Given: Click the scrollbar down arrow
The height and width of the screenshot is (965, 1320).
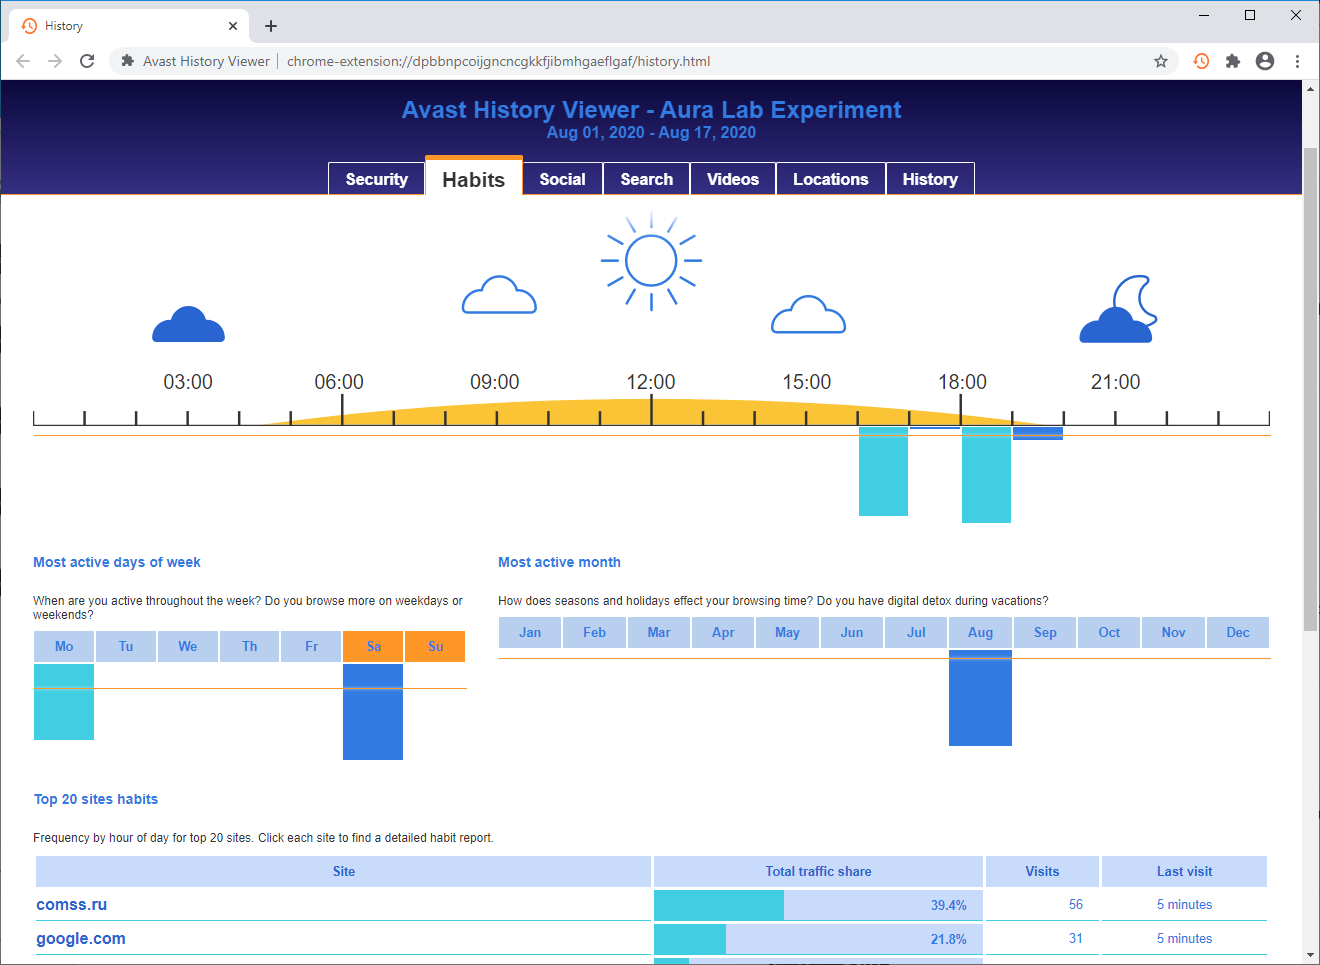Looking at the screenshot, I should click(x=1310, y=955).
